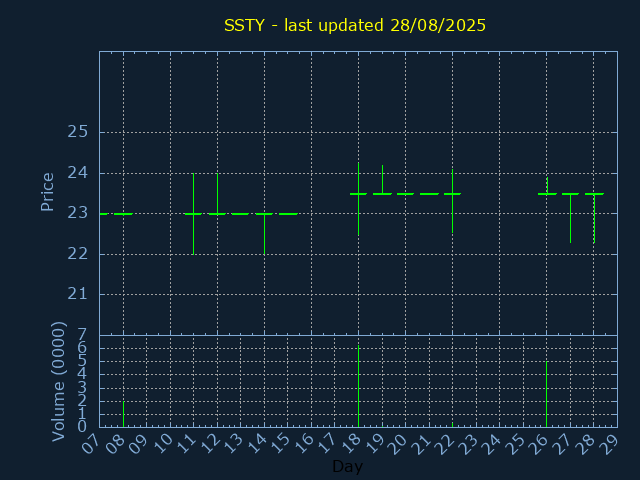Click day tick label 27
640x480 pixels.
[563, 443]
